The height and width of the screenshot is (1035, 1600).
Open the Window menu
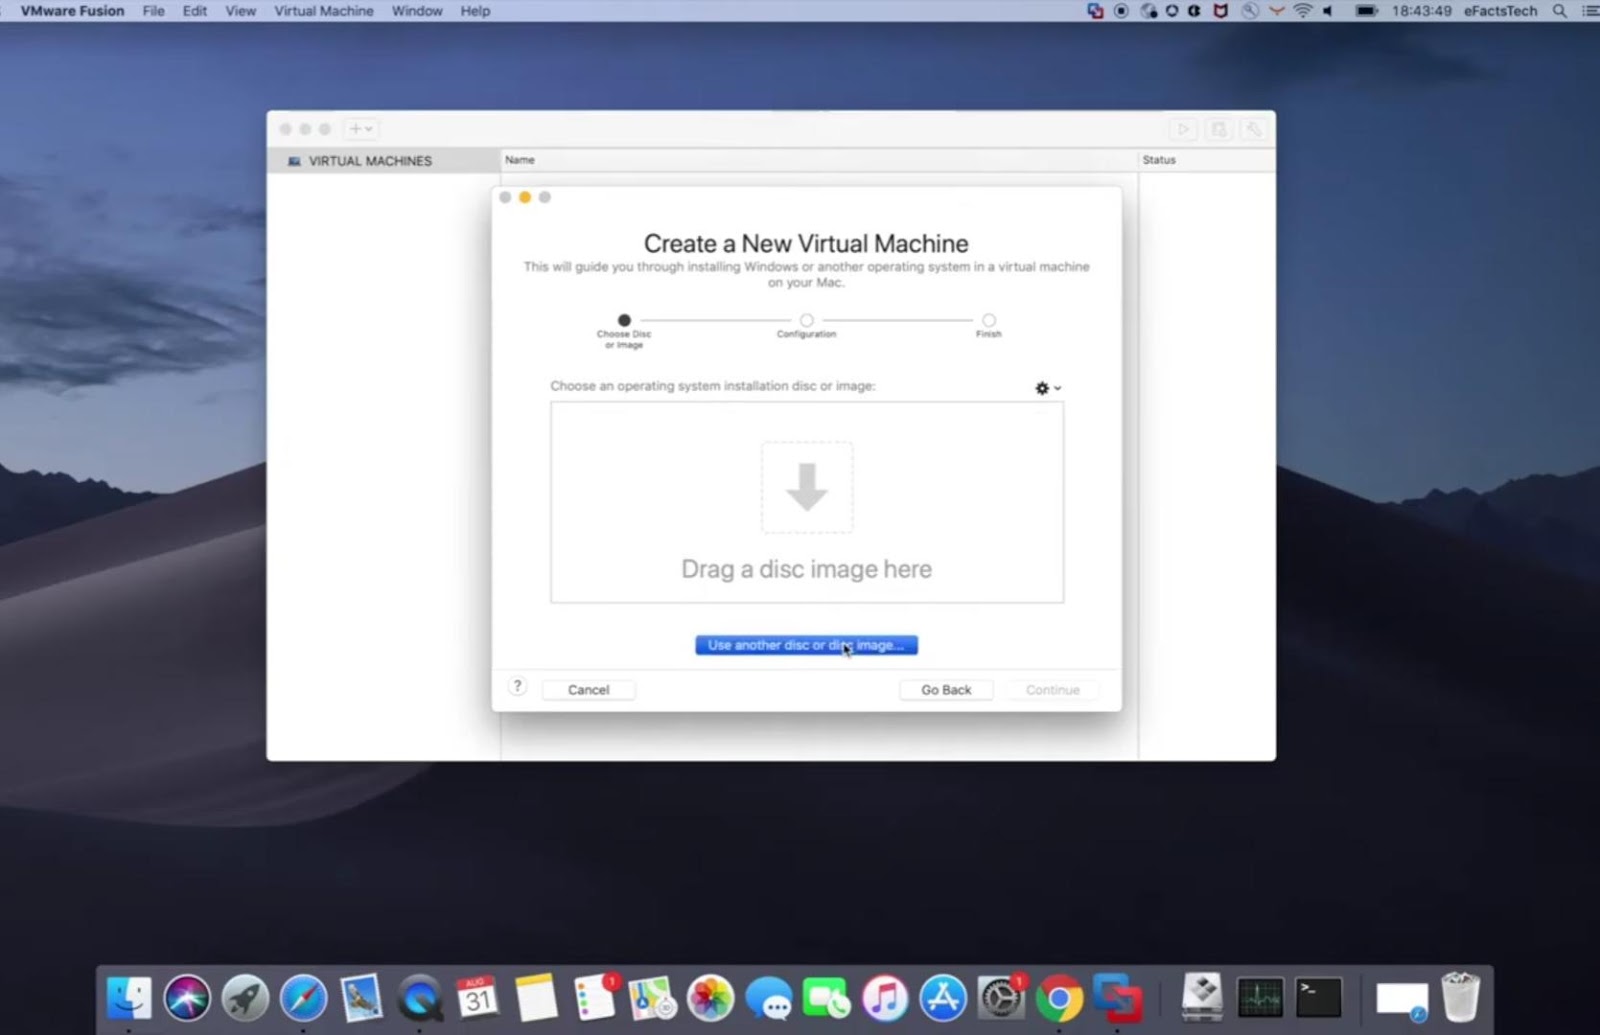click(x=417, y=11)
